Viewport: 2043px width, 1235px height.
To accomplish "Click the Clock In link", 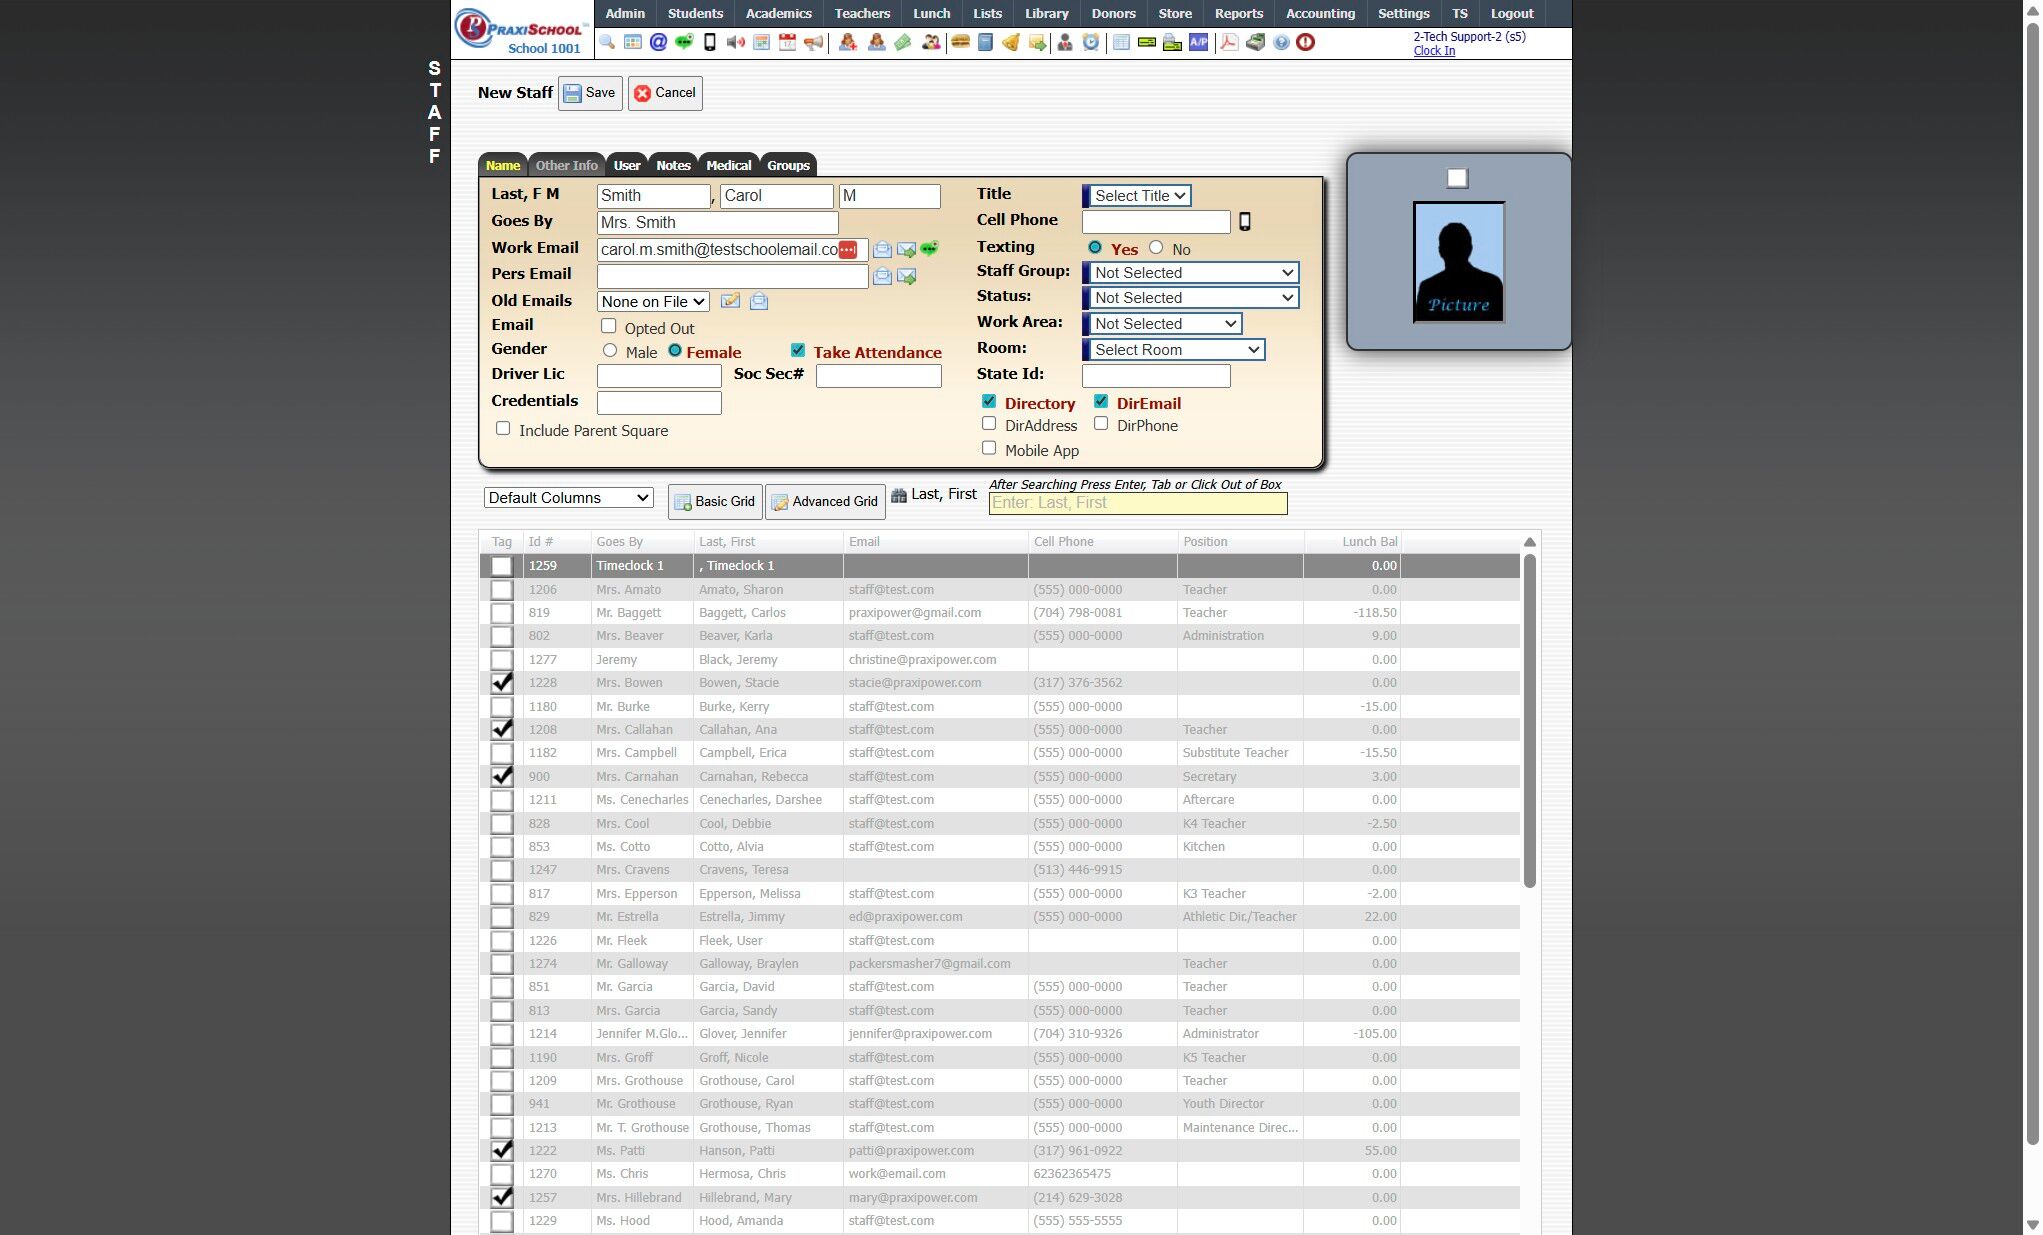I will click(x=1433, y=51).
